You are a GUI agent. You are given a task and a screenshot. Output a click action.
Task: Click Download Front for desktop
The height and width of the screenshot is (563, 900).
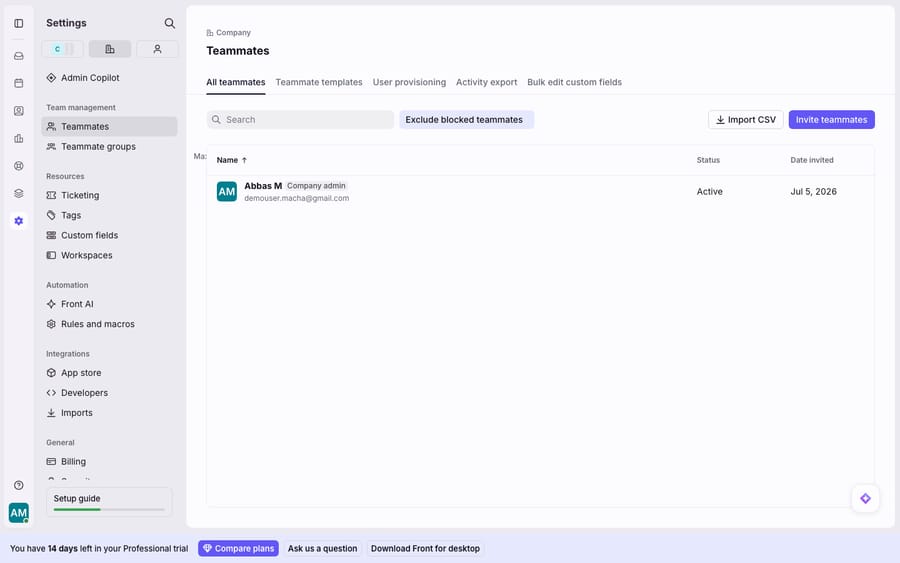425,549
